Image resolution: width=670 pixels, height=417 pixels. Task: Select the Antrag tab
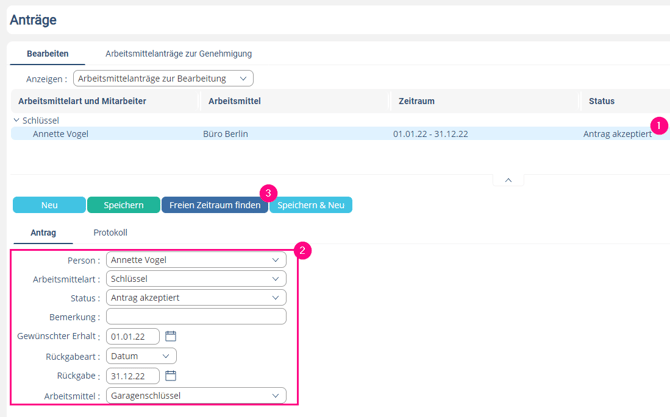click(x=43, y=232)
